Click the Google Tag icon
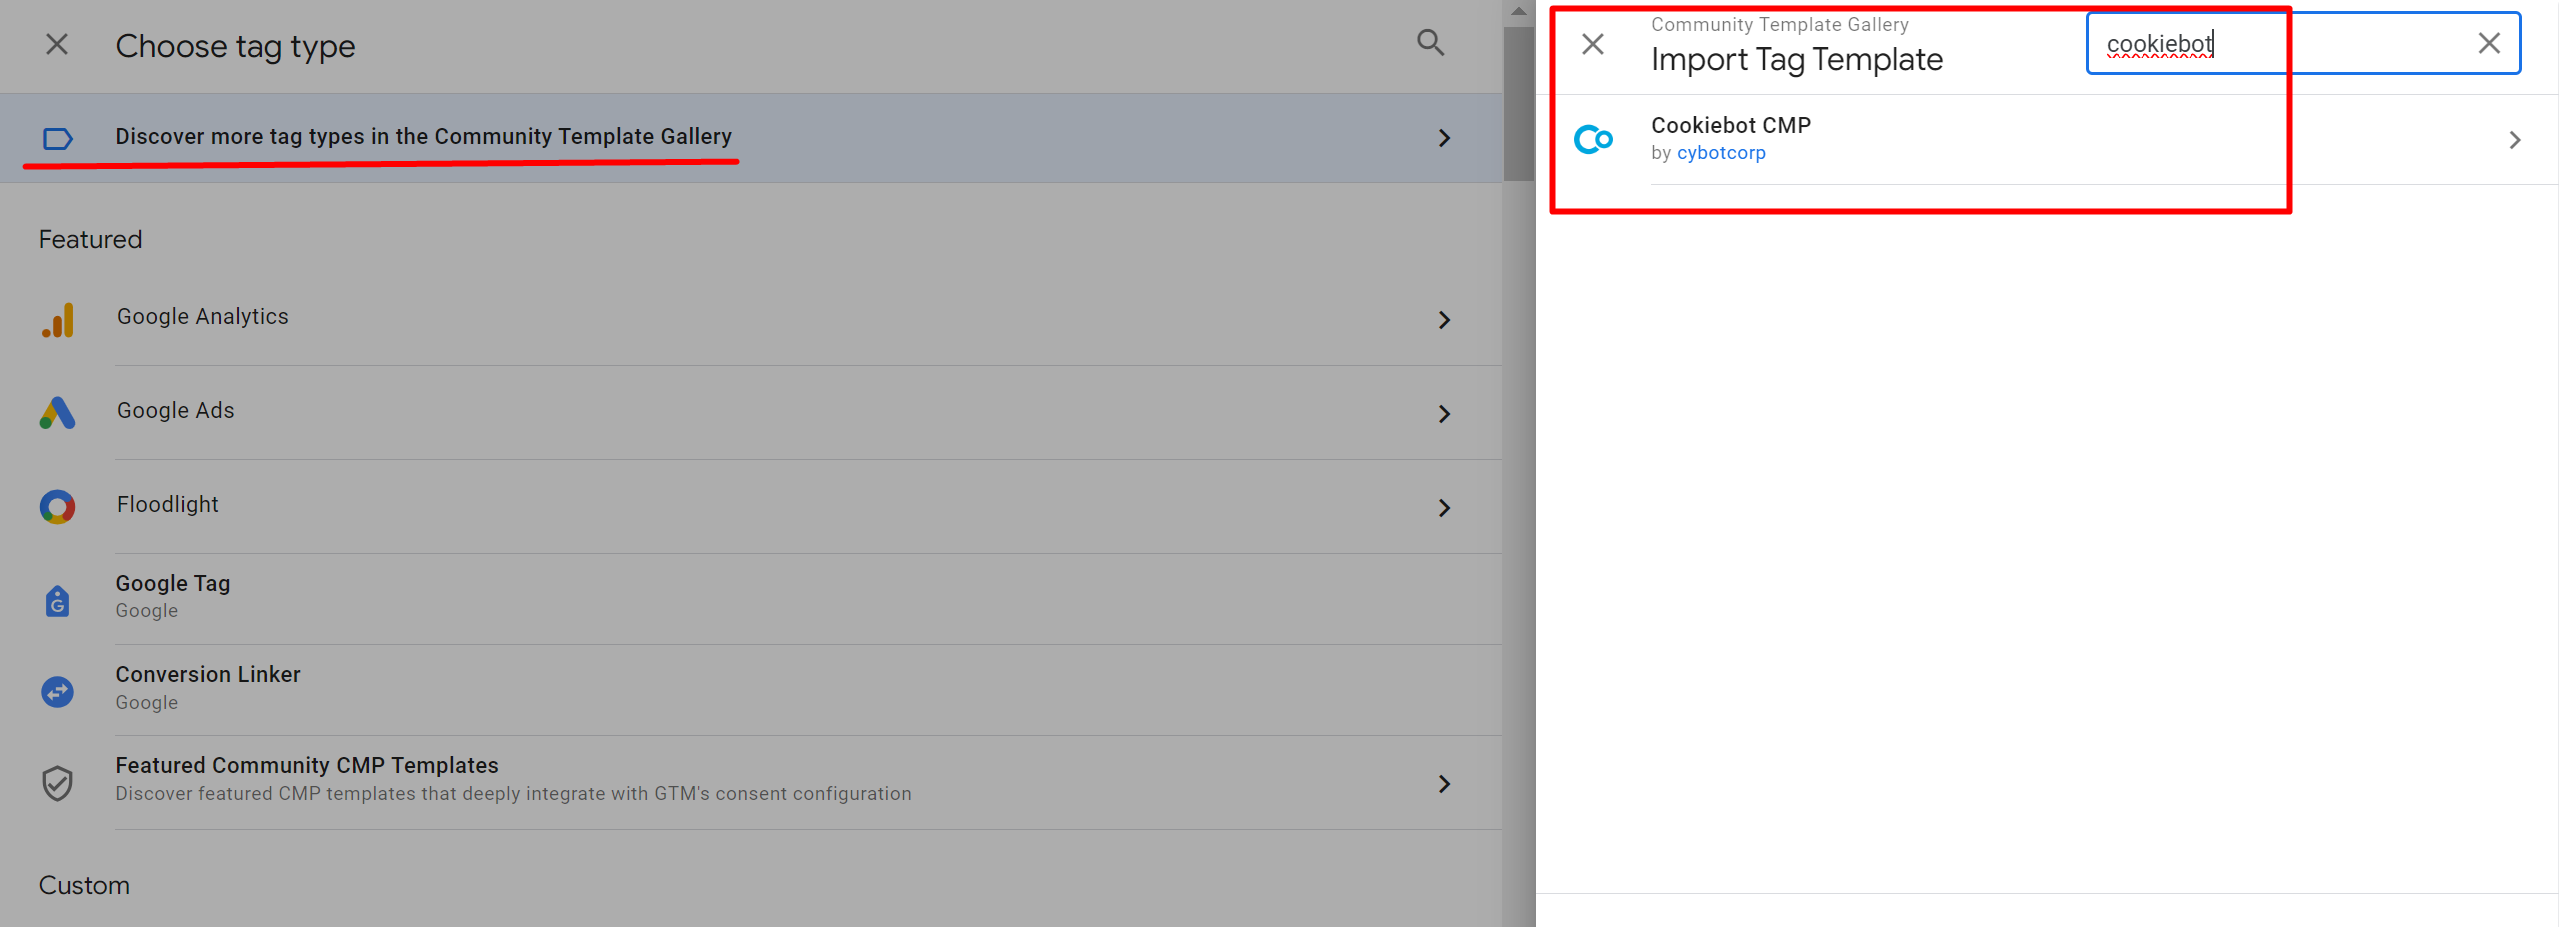The image size is (2559, 927). tap(58, 600)
